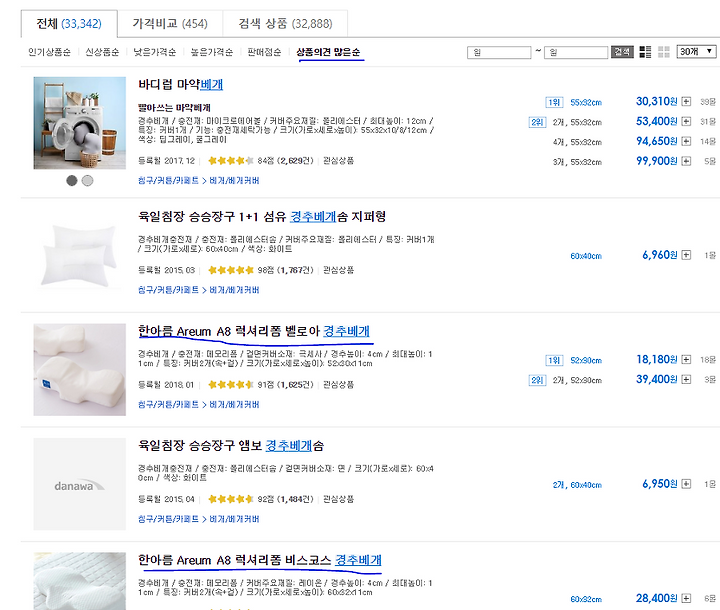This screenshot has height=610, width=720.
Task: Open 한아름 Areum A8 벨로아 경추베개 title
Action: click(x=254, y=331)
